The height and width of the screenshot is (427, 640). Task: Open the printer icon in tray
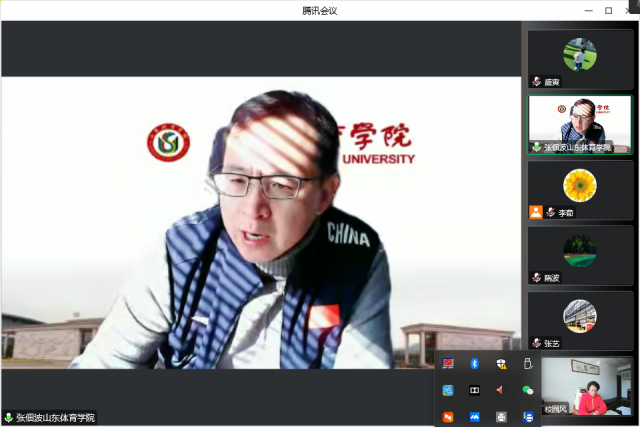point(501,416)
